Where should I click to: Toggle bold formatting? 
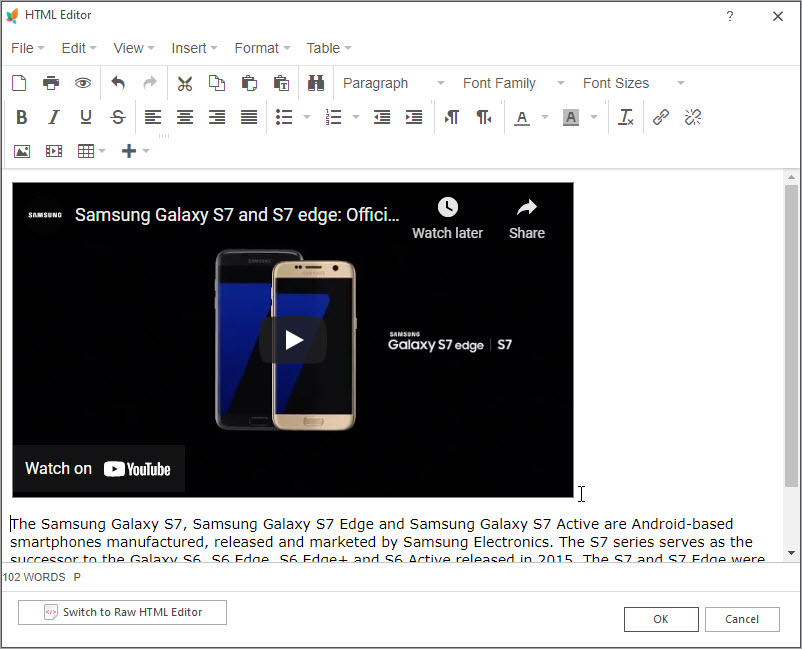(21, 117)
